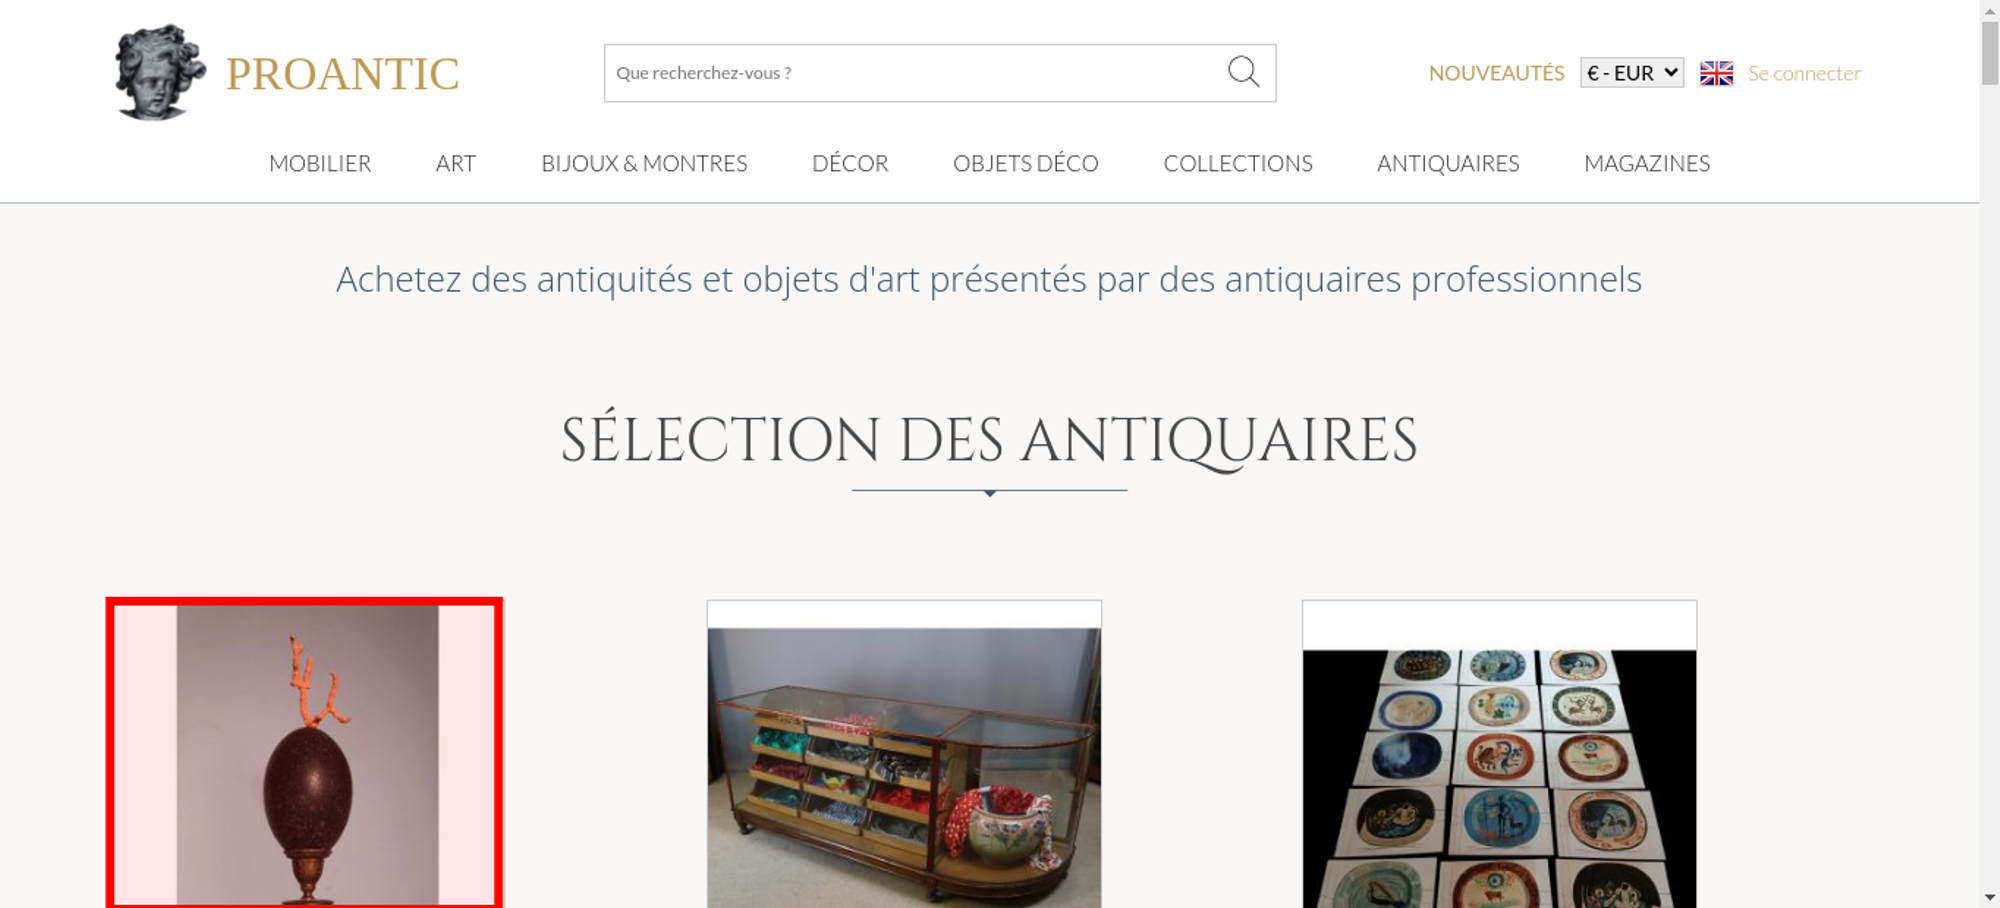Go to the ANTIQUAIRES section
2000x908 pixels.
click(1448, 163)
